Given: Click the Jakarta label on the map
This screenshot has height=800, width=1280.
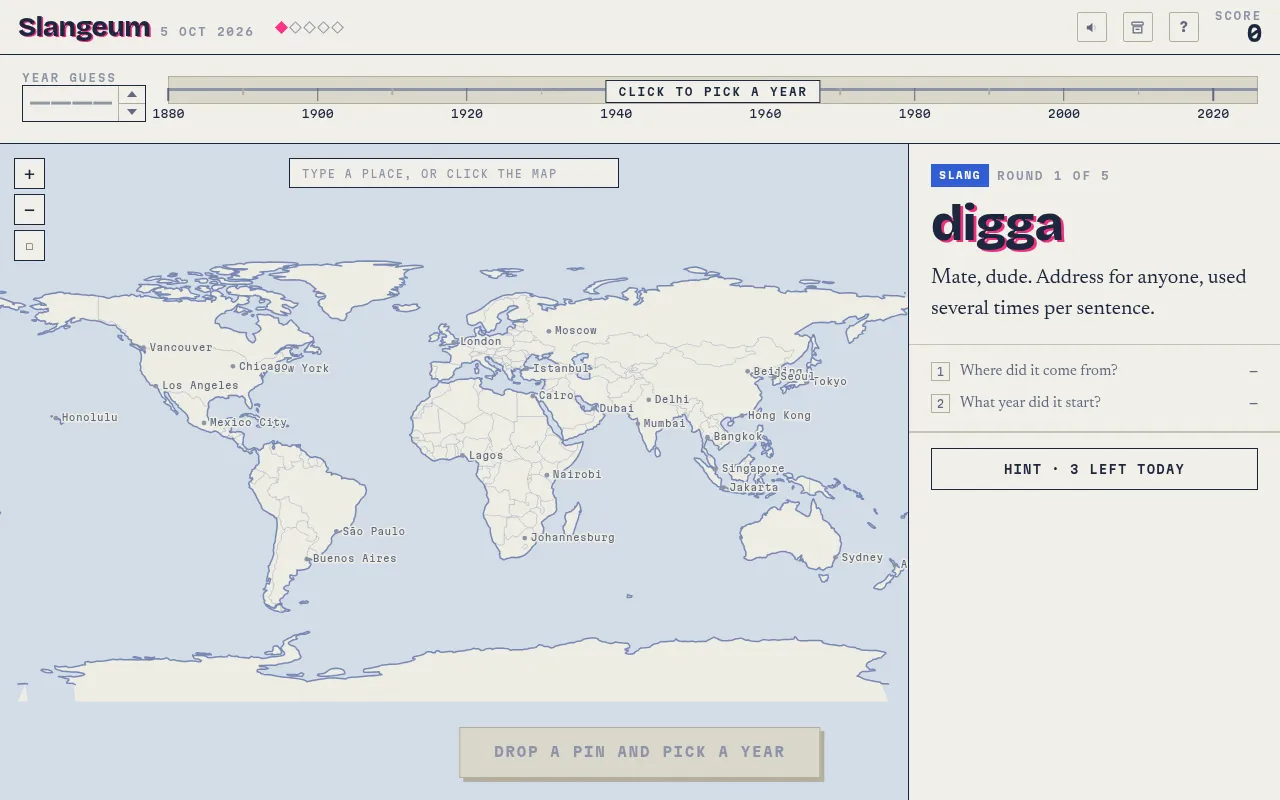Looking at the screenshot, I should (754, 488).
